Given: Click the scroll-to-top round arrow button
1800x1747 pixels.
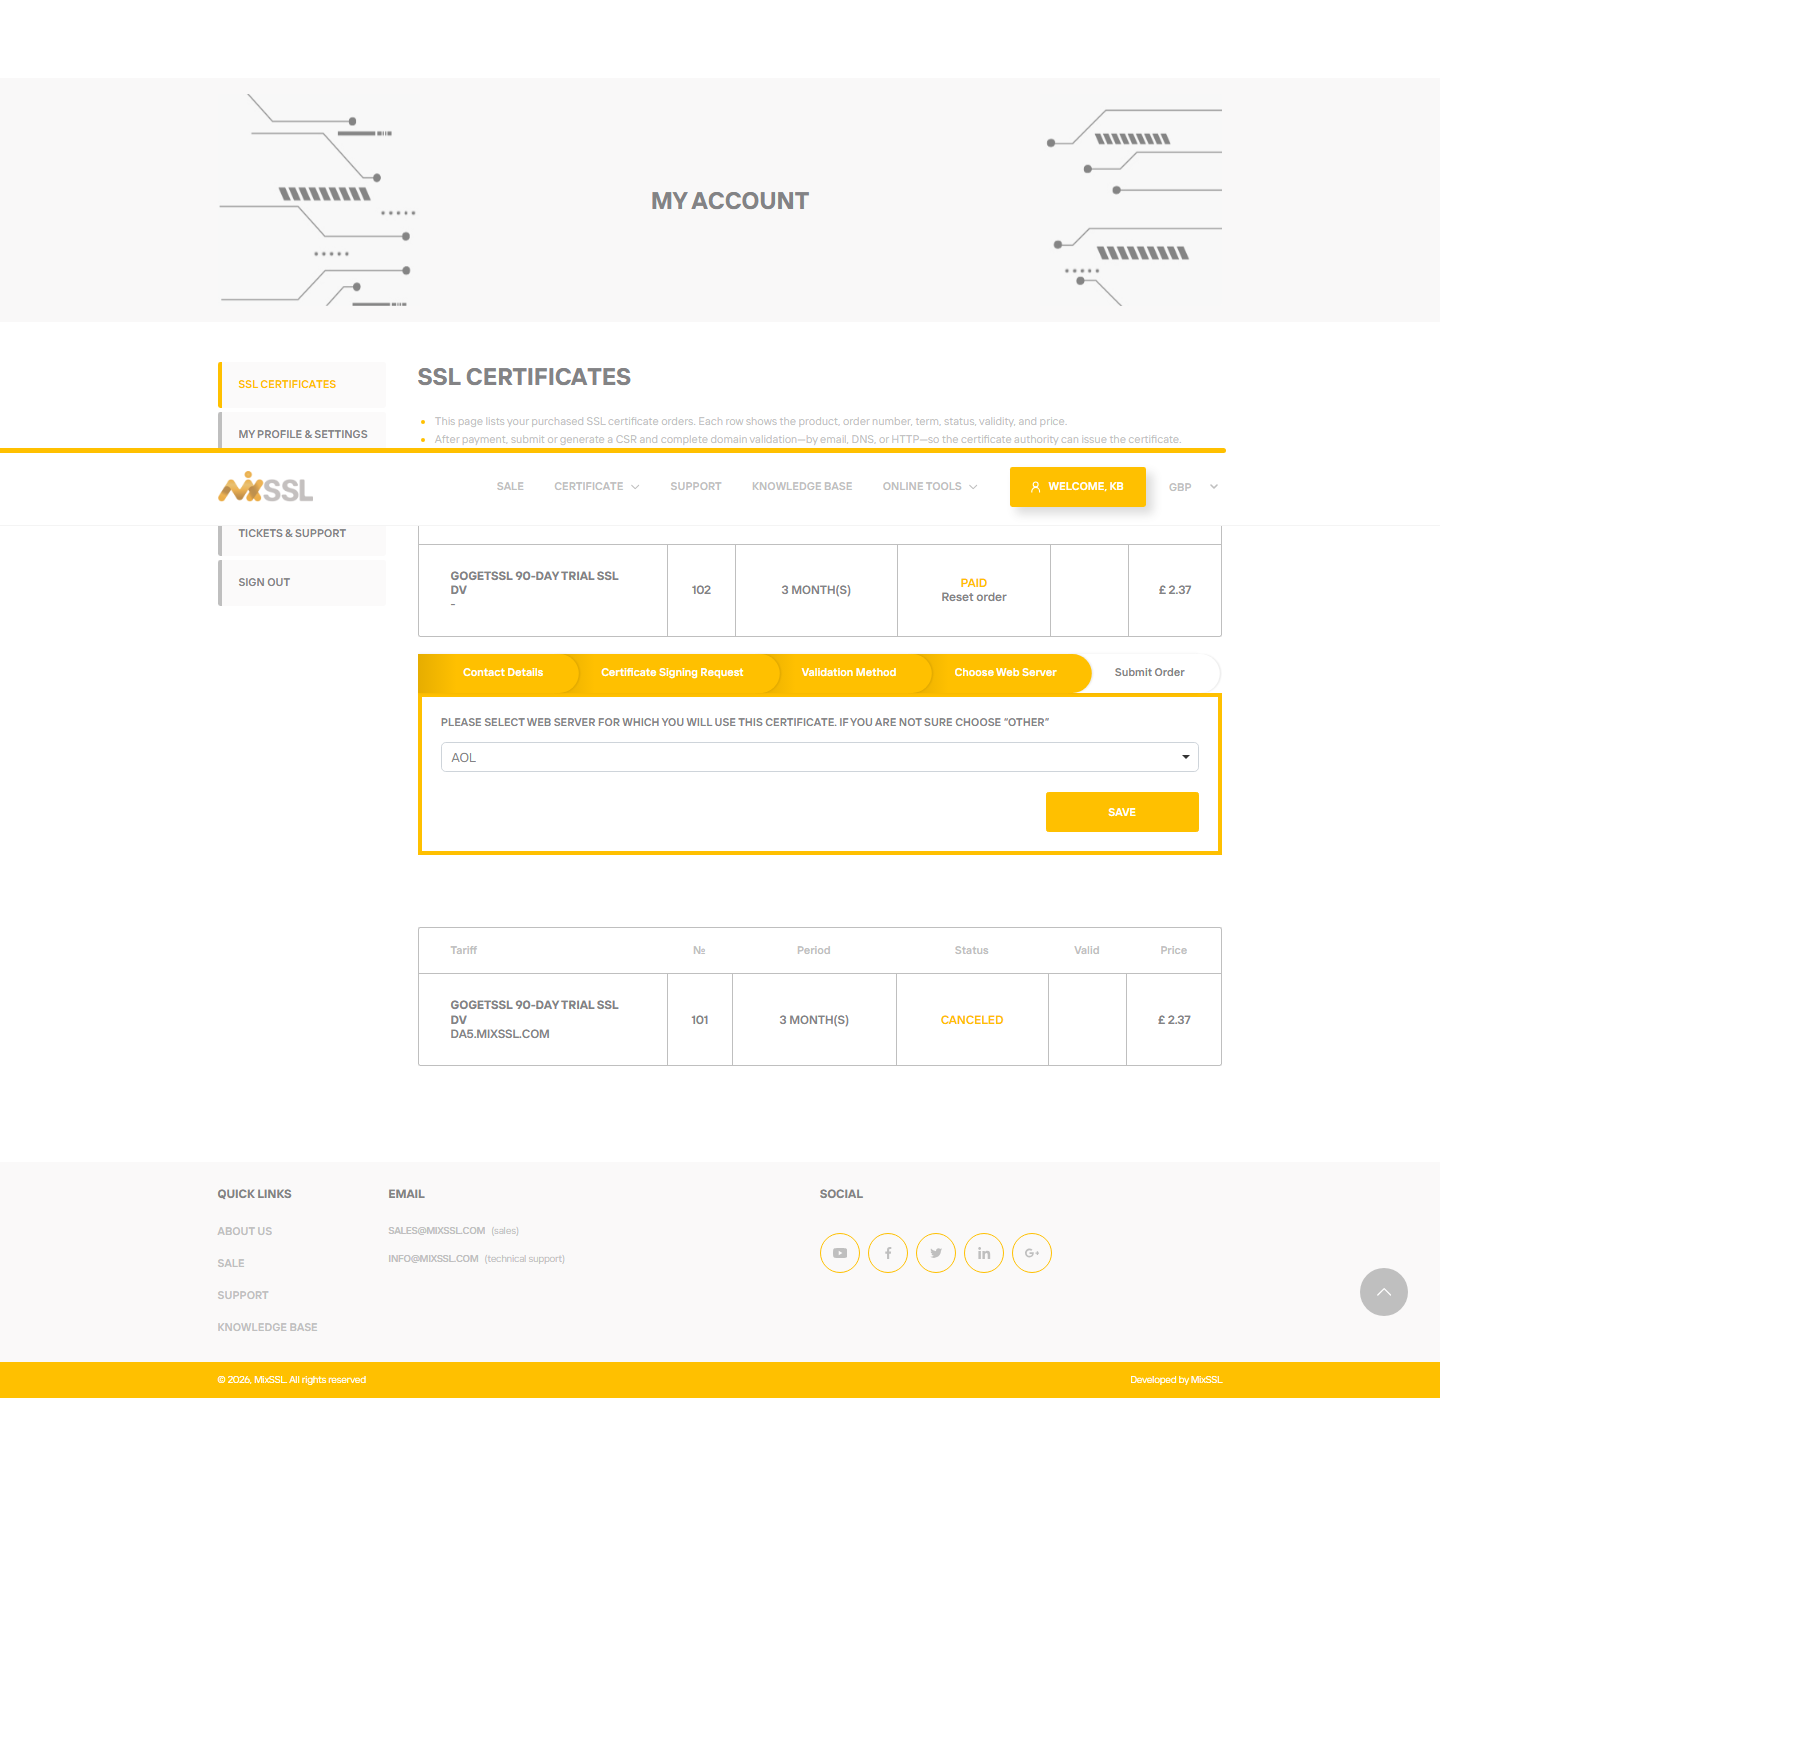Looking at the screenshot, I should [1384, 1292].
